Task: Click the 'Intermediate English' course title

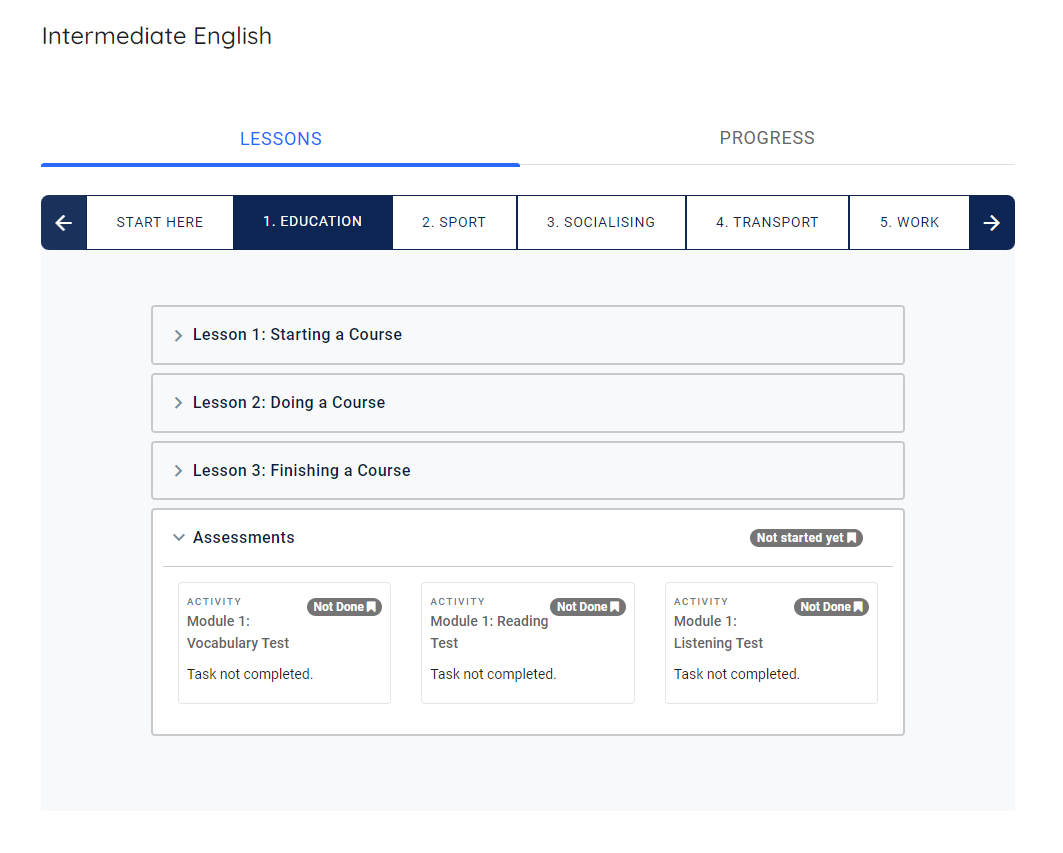Action: point(156,36)
